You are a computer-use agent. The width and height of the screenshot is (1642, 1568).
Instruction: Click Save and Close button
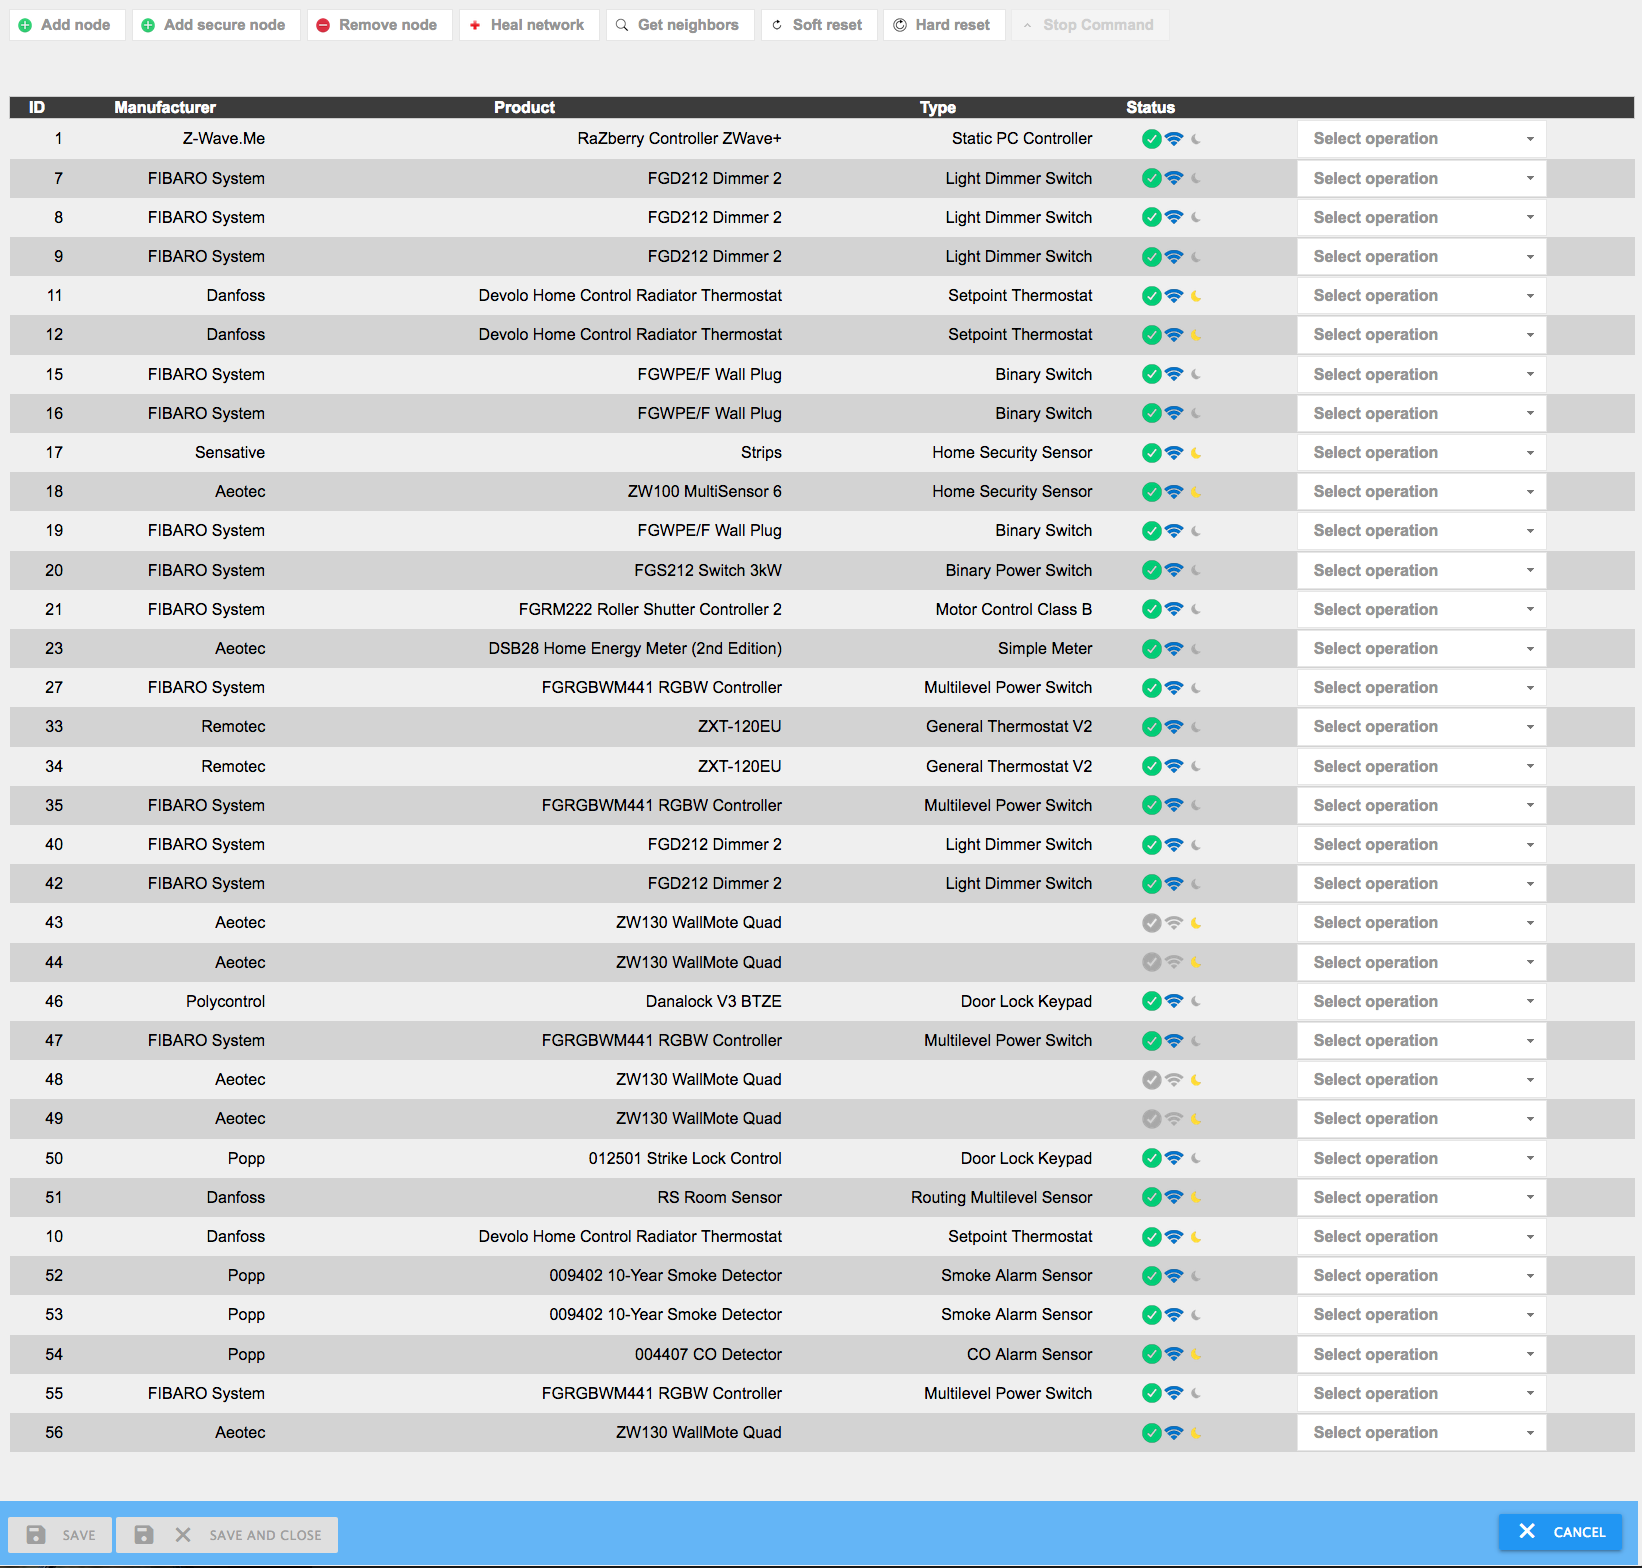click(227, 1535)
